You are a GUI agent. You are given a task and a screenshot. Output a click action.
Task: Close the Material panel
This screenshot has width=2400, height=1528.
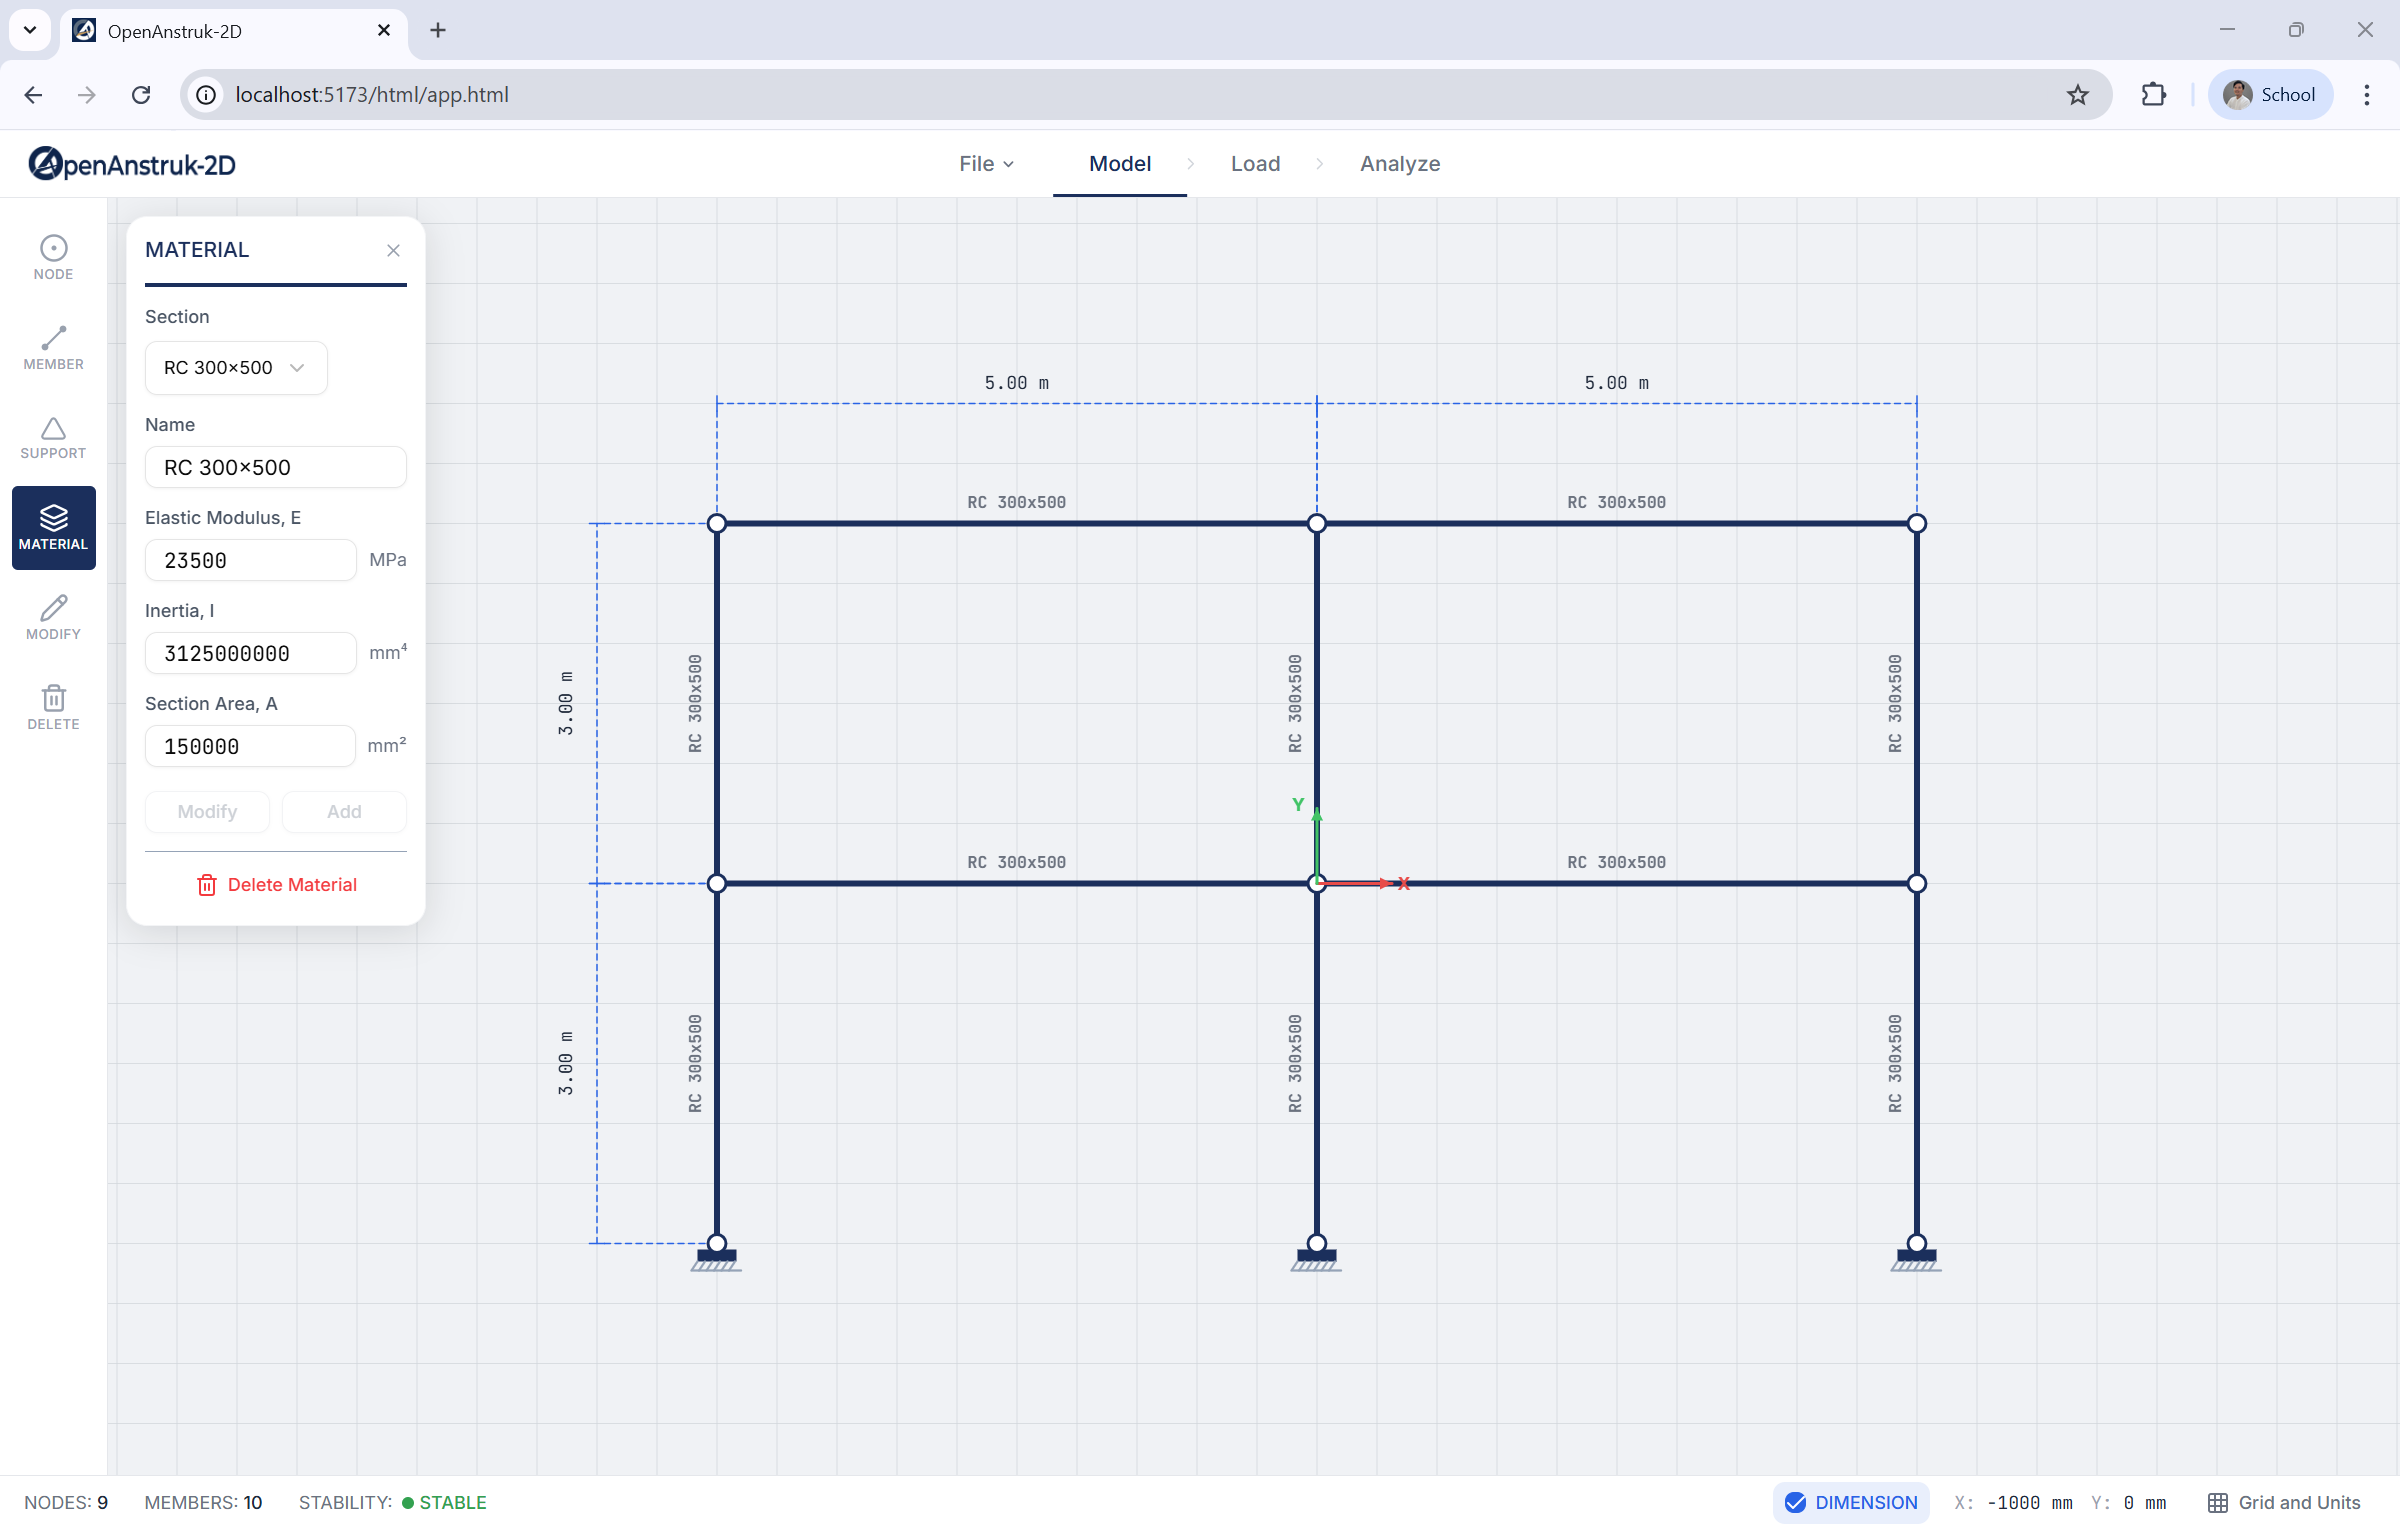pyautogui.click(x=393, y=250)
